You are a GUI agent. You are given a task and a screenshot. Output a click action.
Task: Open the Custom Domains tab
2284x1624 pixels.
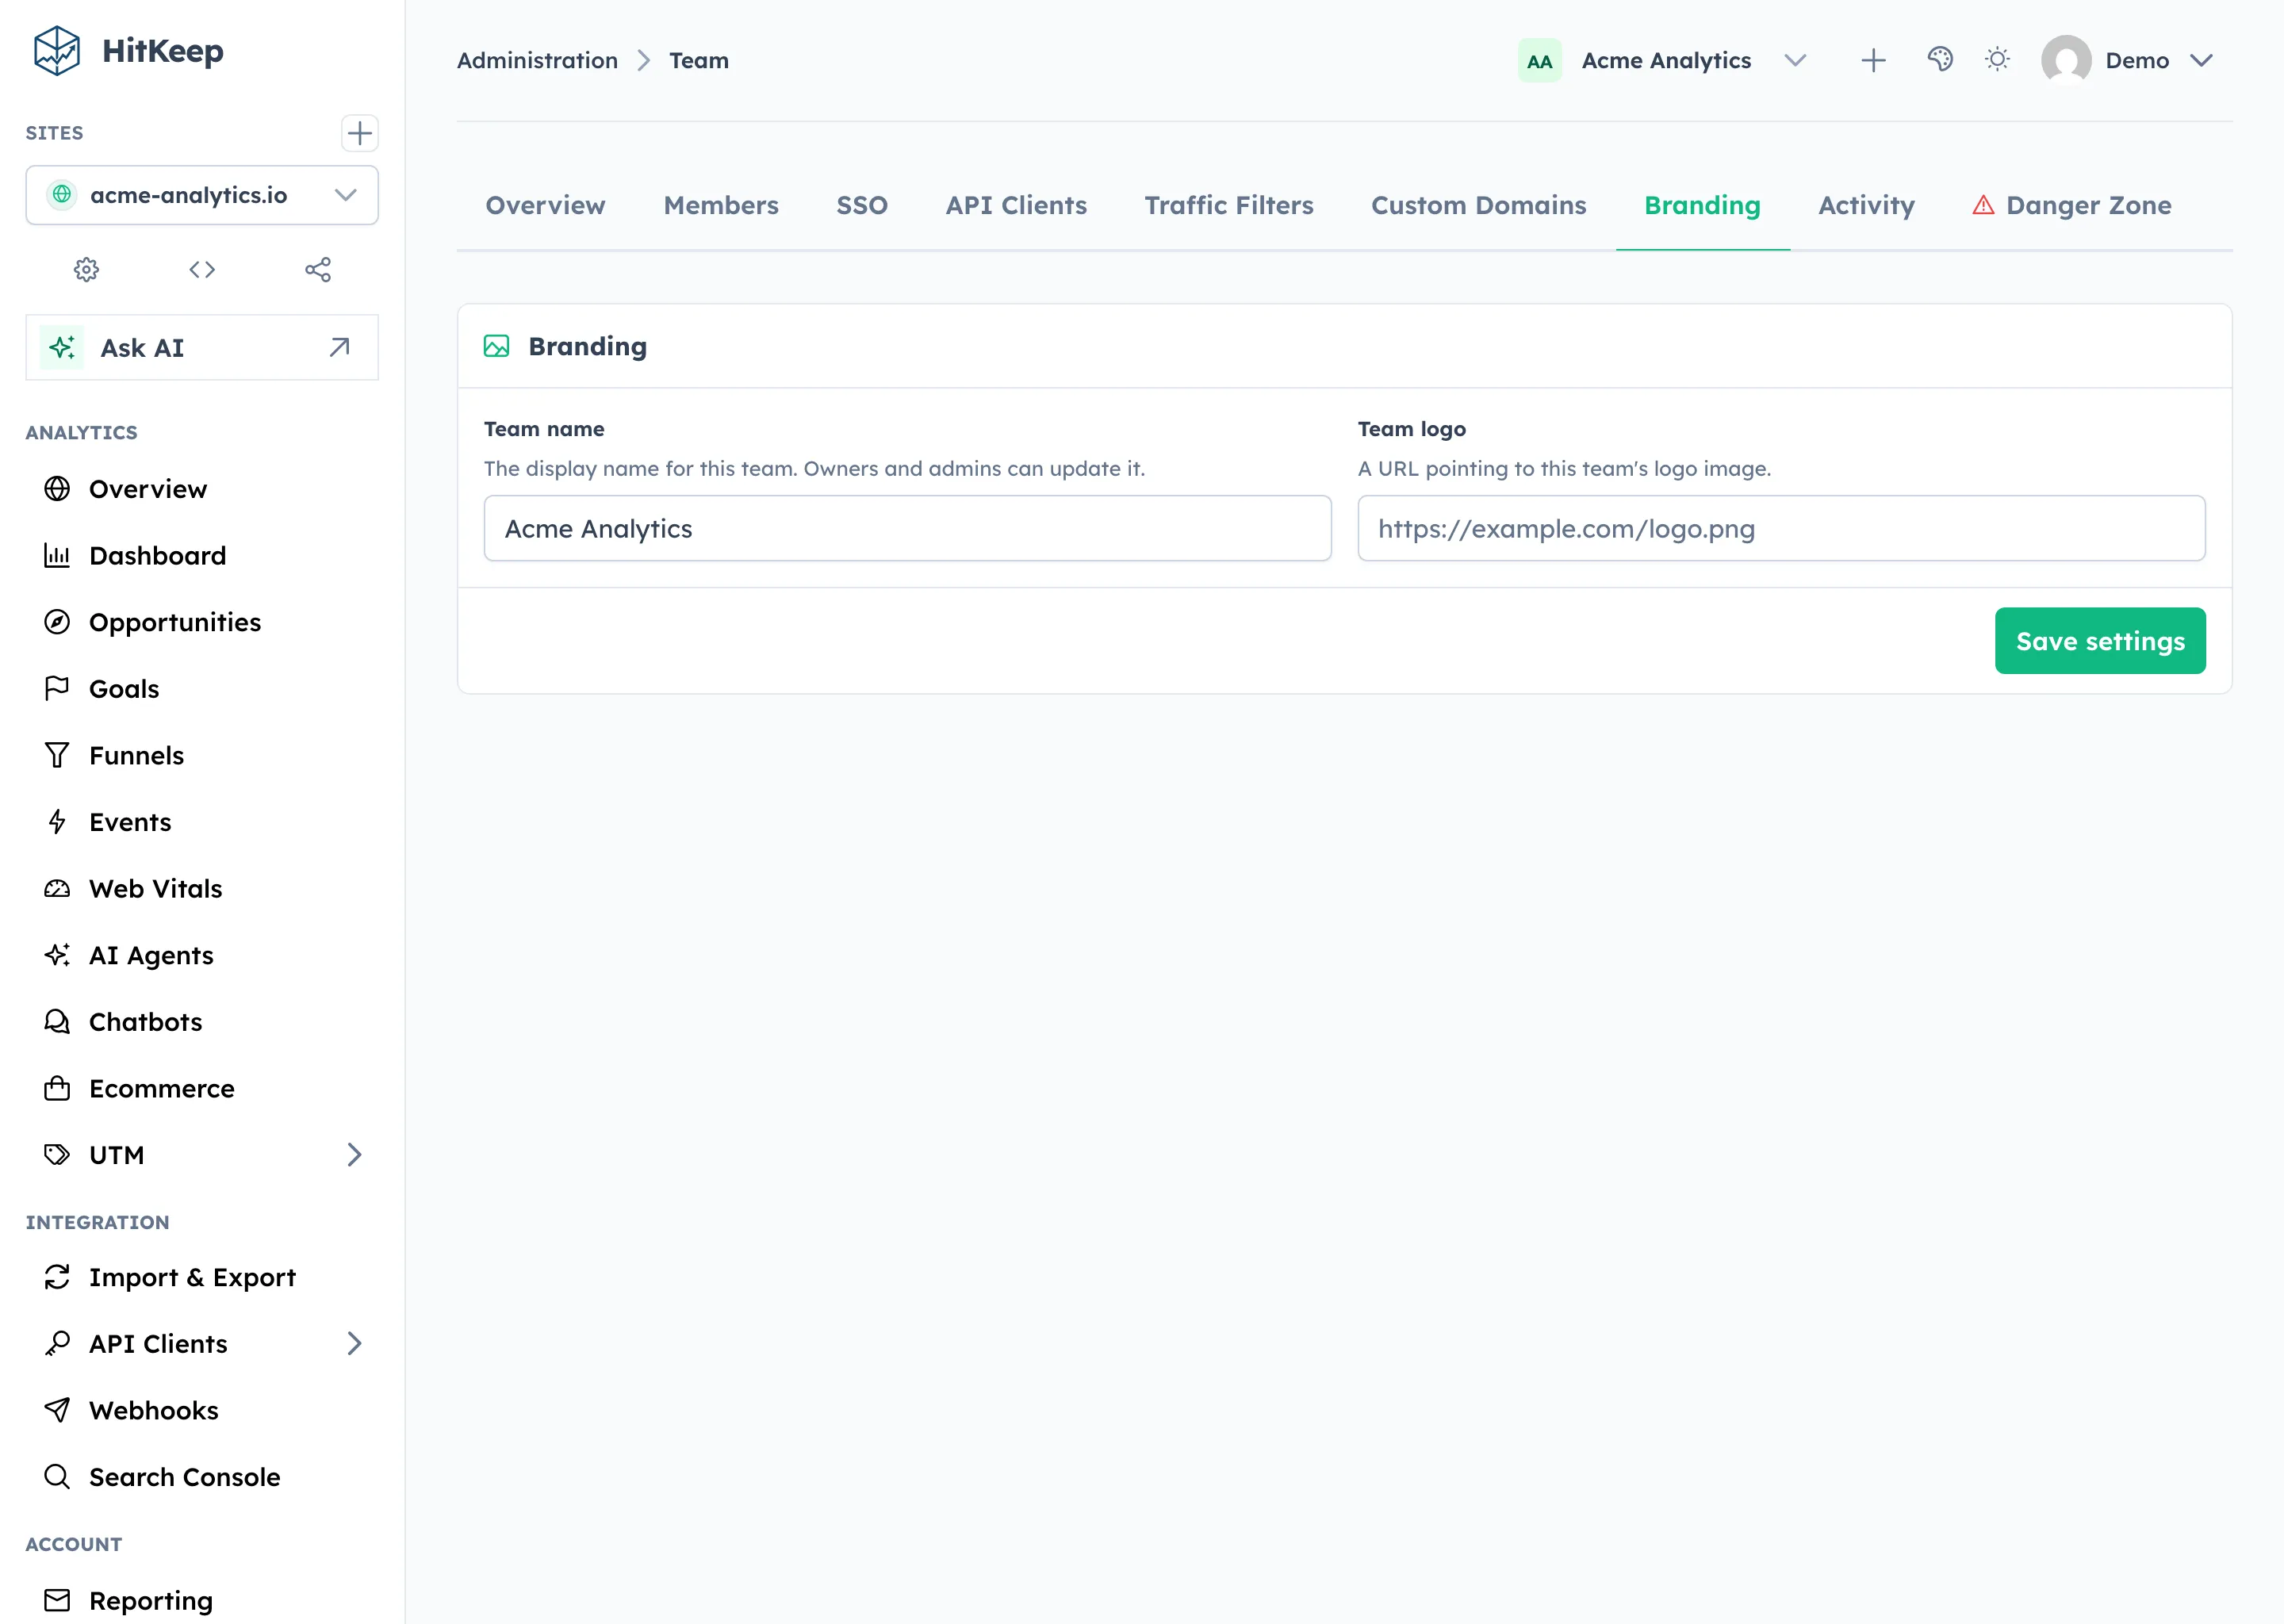coord(1478,205)
